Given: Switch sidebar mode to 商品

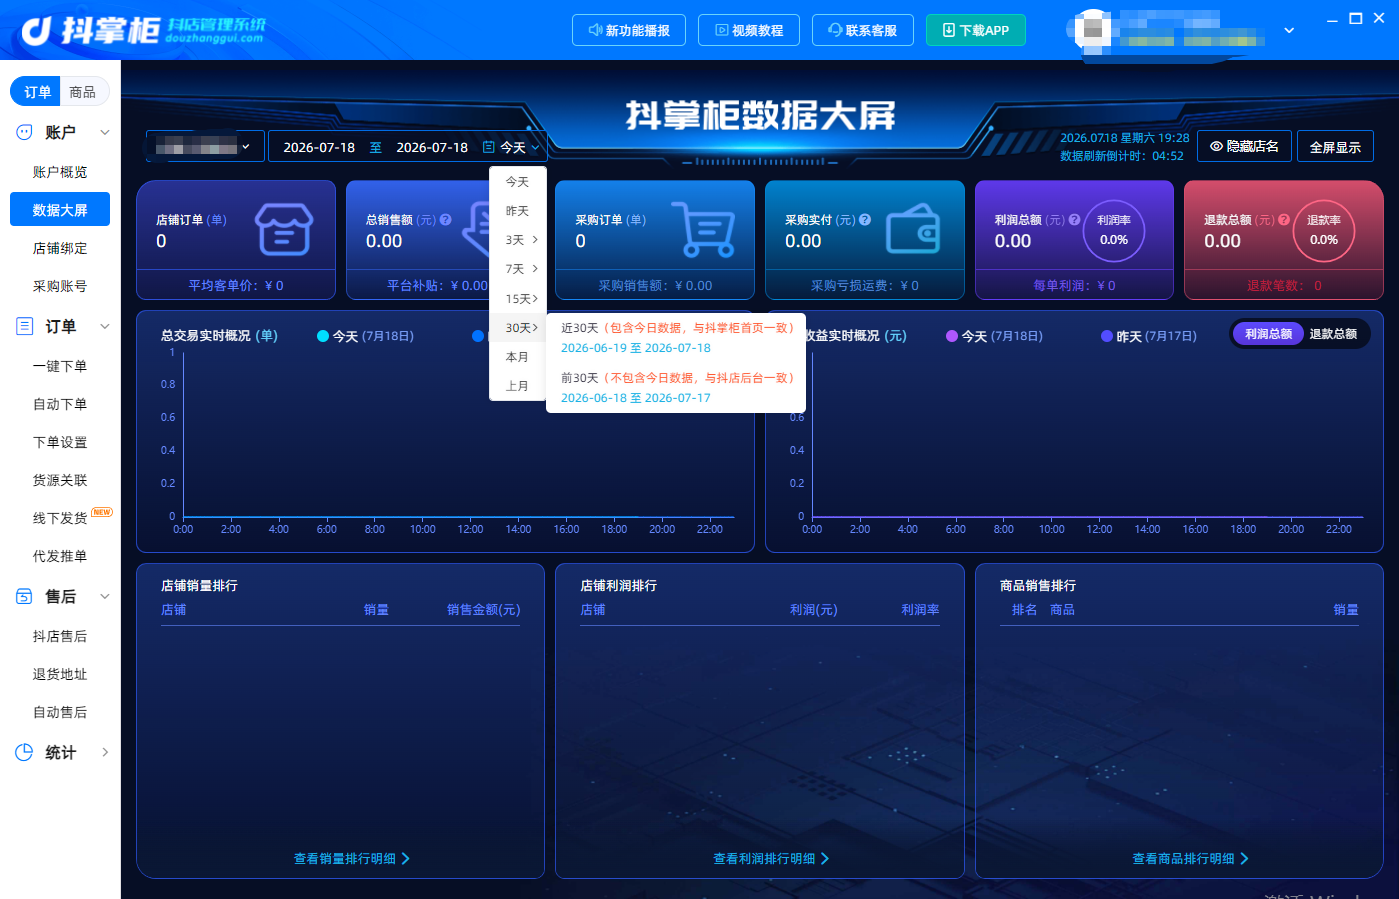Looking at the screenshot, I should point(83,92).
